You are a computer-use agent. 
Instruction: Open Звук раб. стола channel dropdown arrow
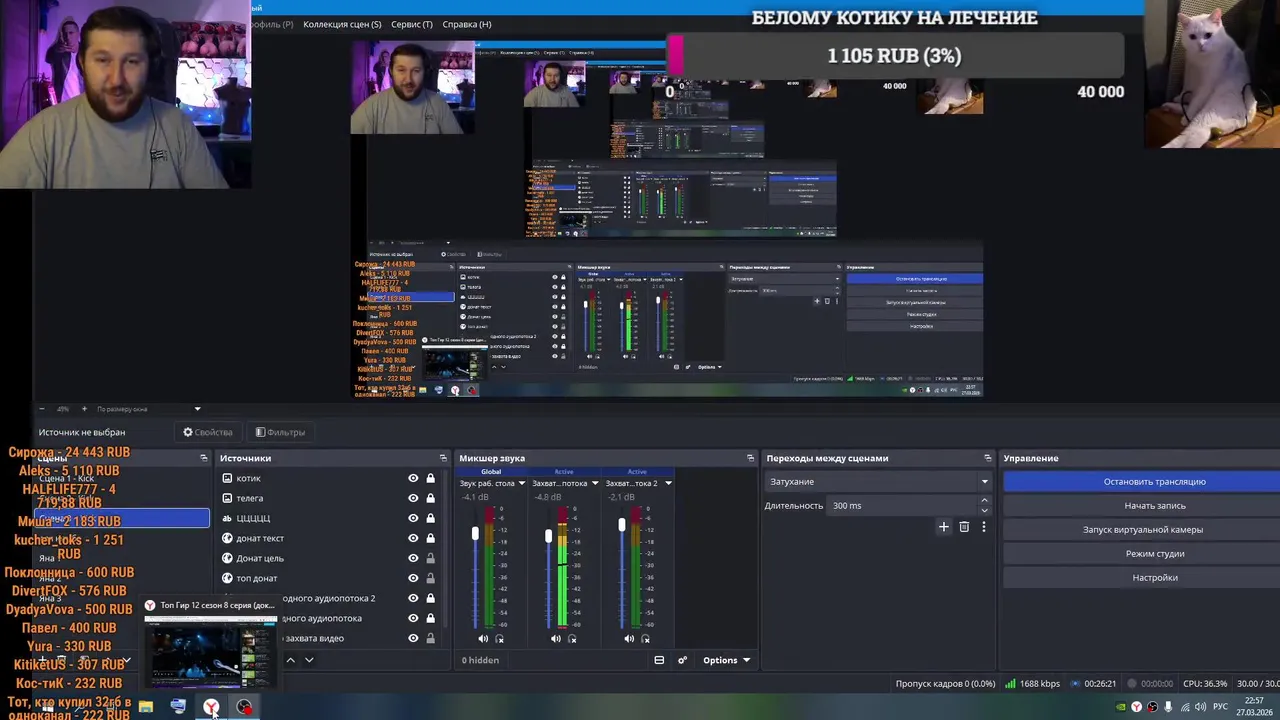521,483
